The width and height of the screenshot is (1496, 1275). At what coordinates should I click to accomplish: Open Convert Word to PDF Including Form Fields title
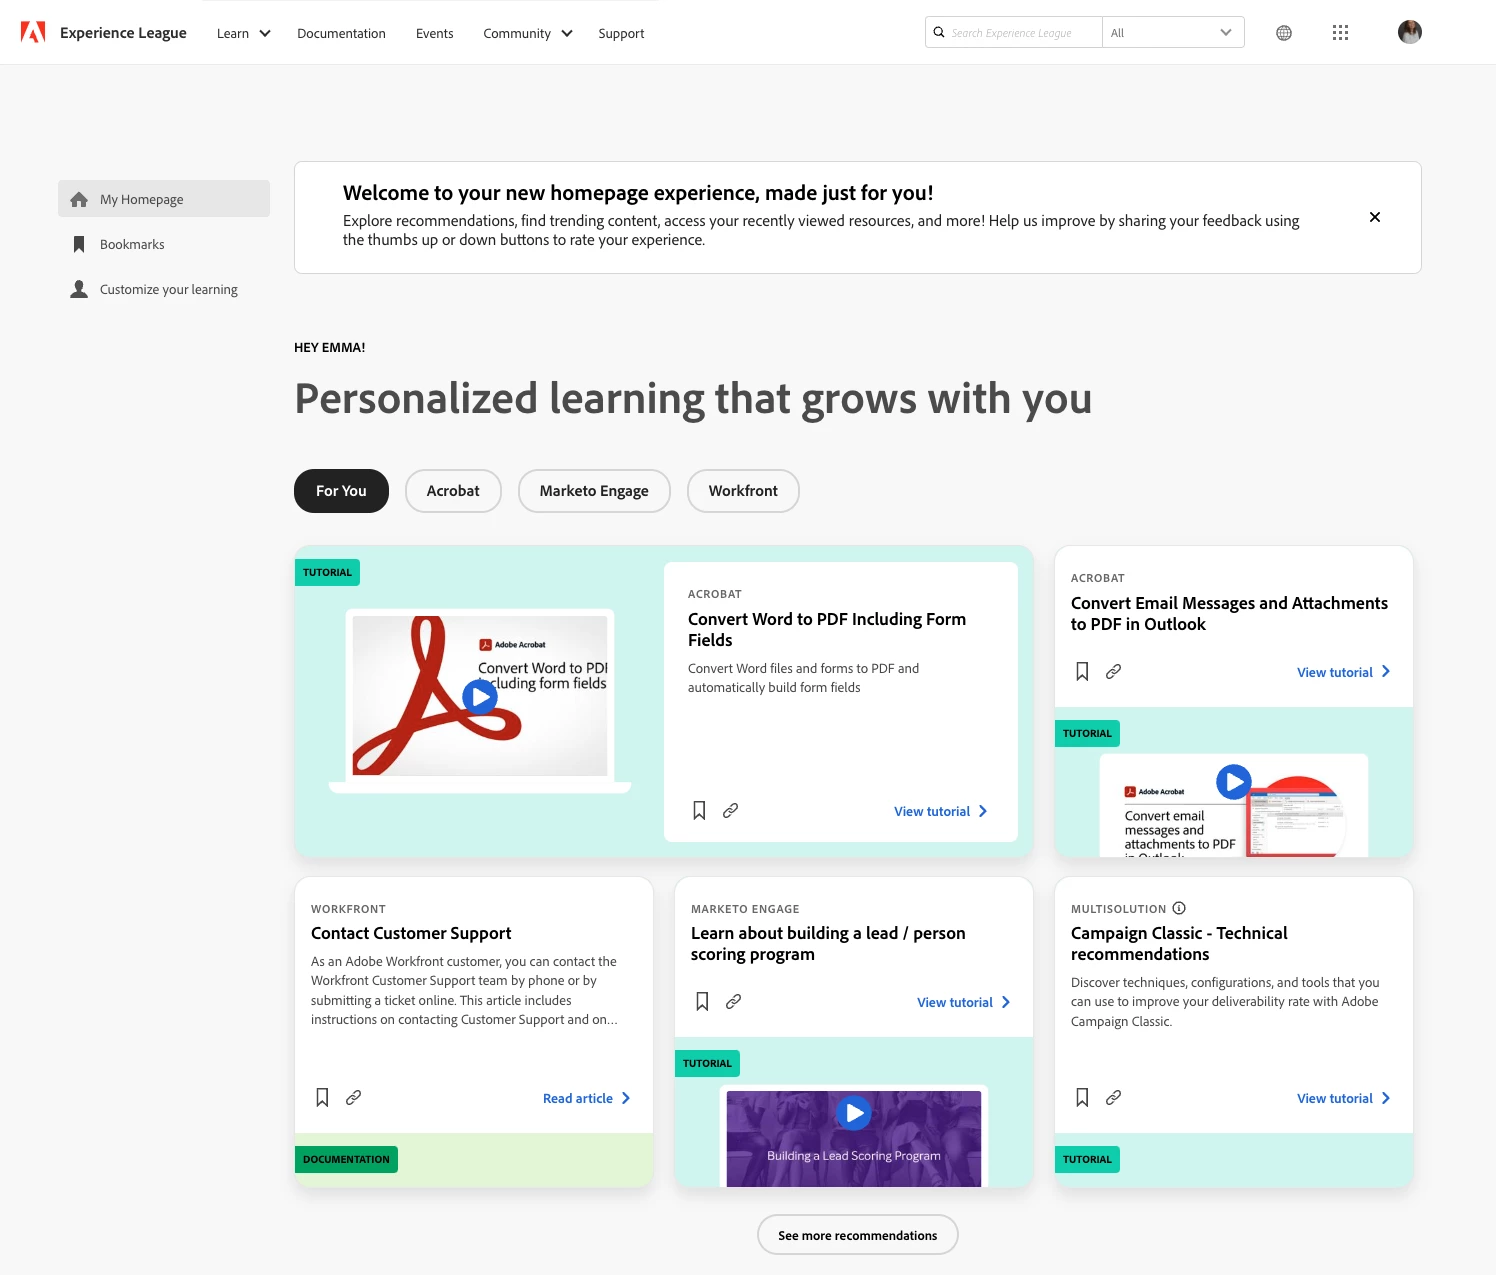click(x=827, y=630)
